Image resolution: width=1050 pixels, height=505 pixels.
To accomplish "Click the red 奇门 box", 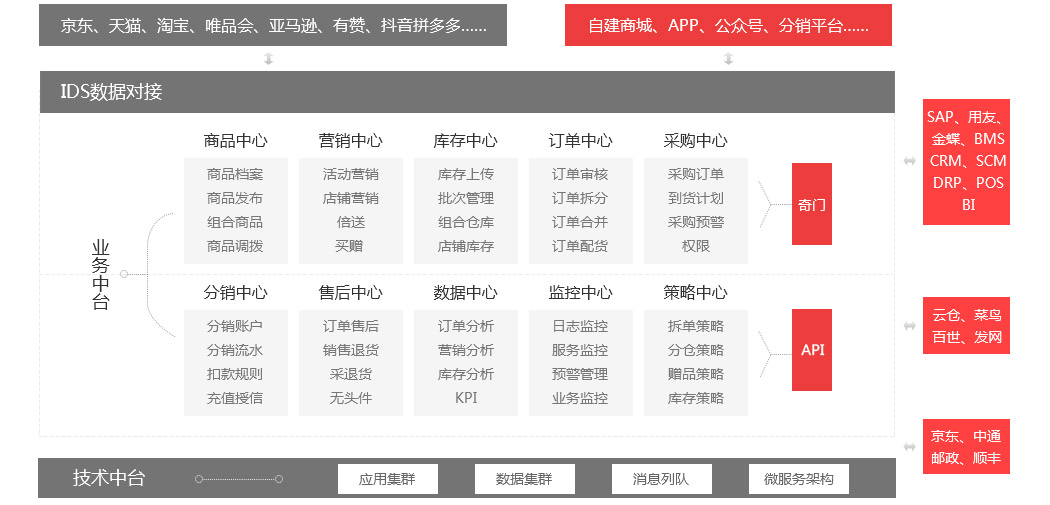I will tap(811, 204).
